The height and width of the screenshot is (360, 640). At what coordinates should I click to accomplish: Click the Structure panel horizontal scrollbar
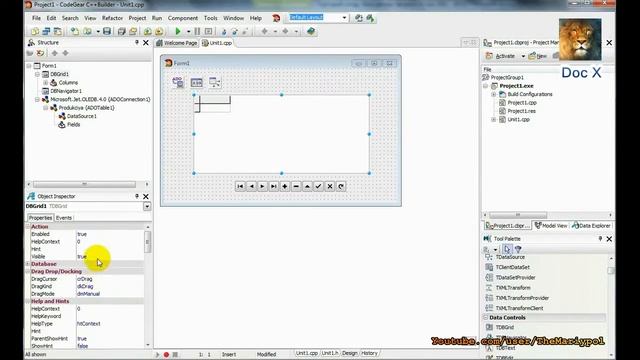click(84, 184)
